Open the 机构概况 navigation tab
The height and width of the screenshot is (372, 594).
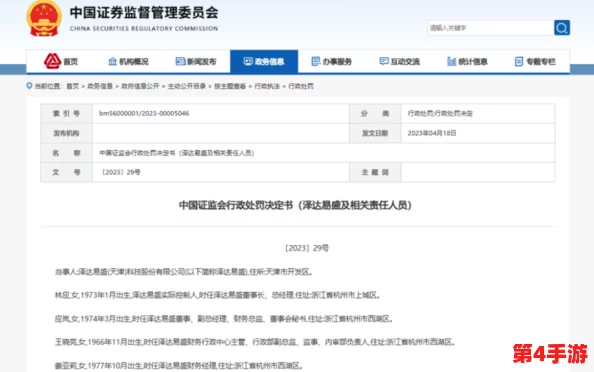pos(128,61)
